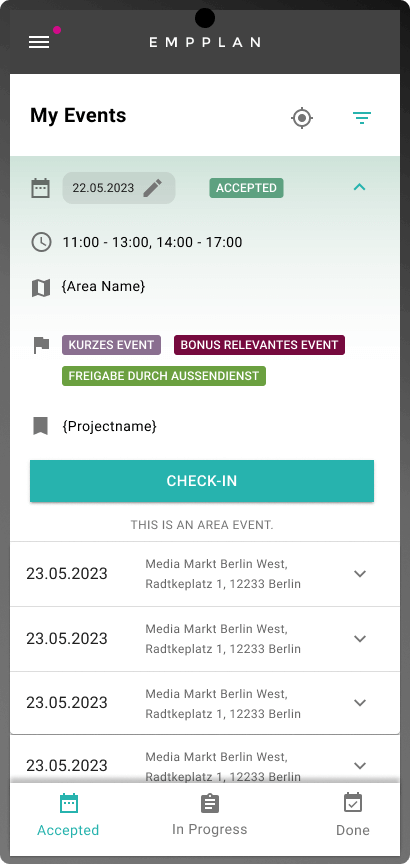
Task: Tap the CHECK-IN button
Action: coord(202,481)
